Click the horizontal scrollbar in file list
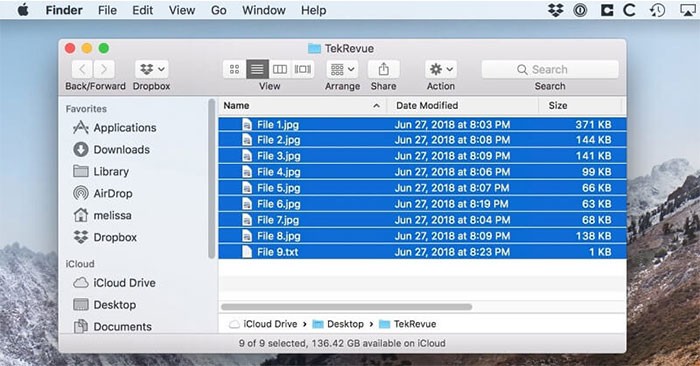The height and width of the screenshot is (366, 700). click(x=346, y=307)
